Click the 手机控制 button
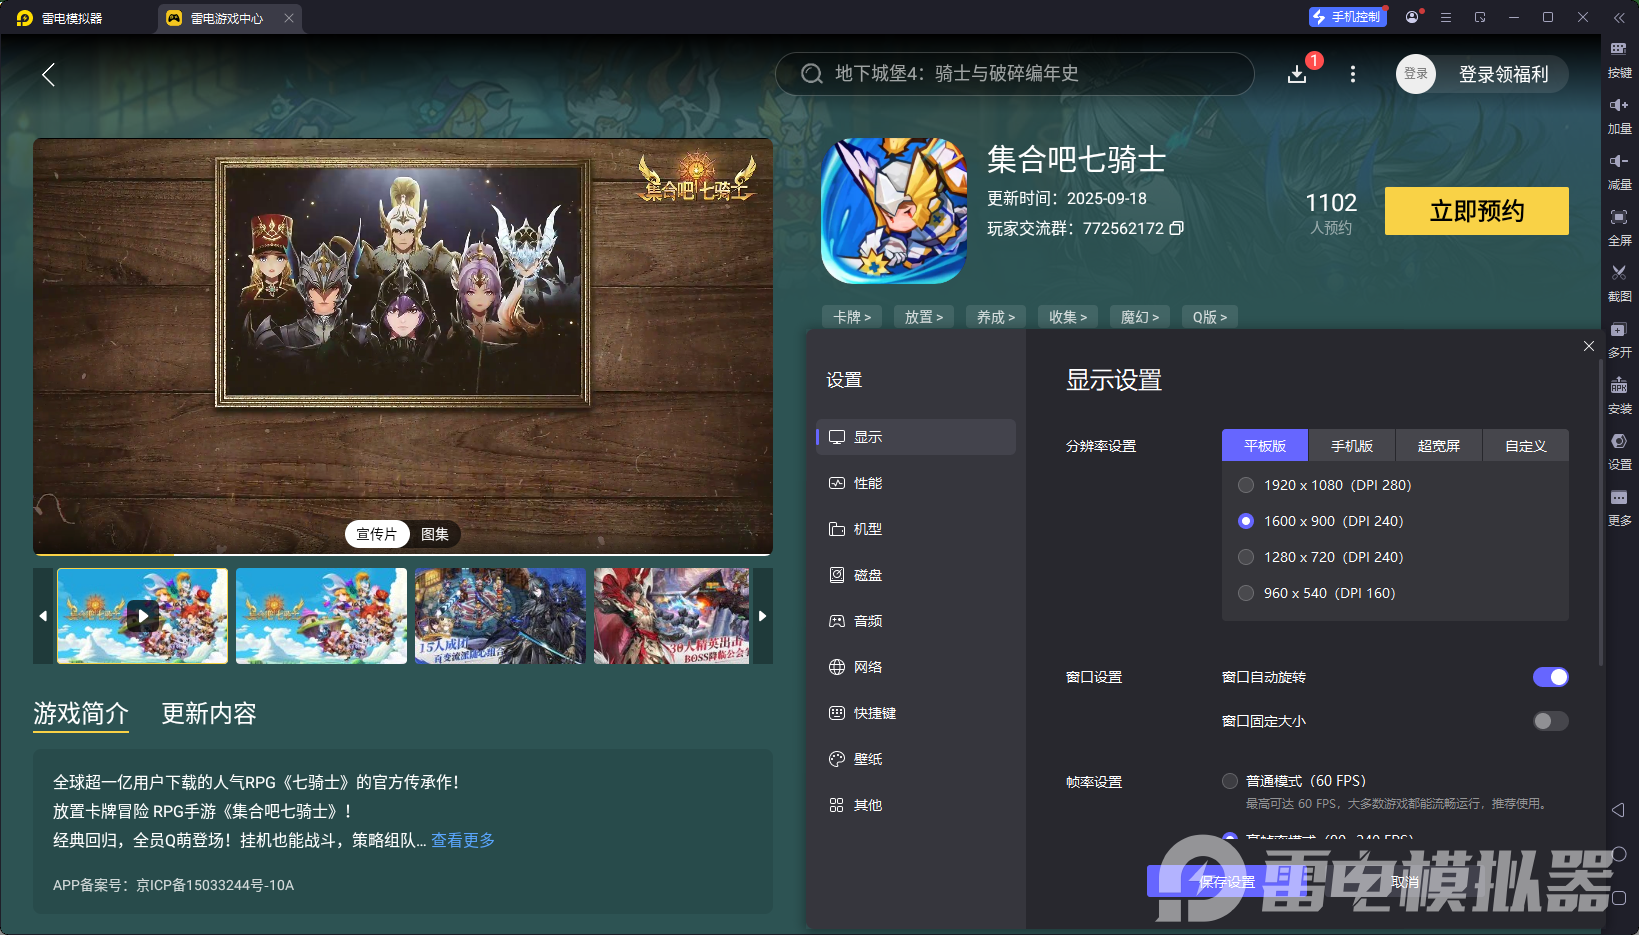 click(1347, 17)
